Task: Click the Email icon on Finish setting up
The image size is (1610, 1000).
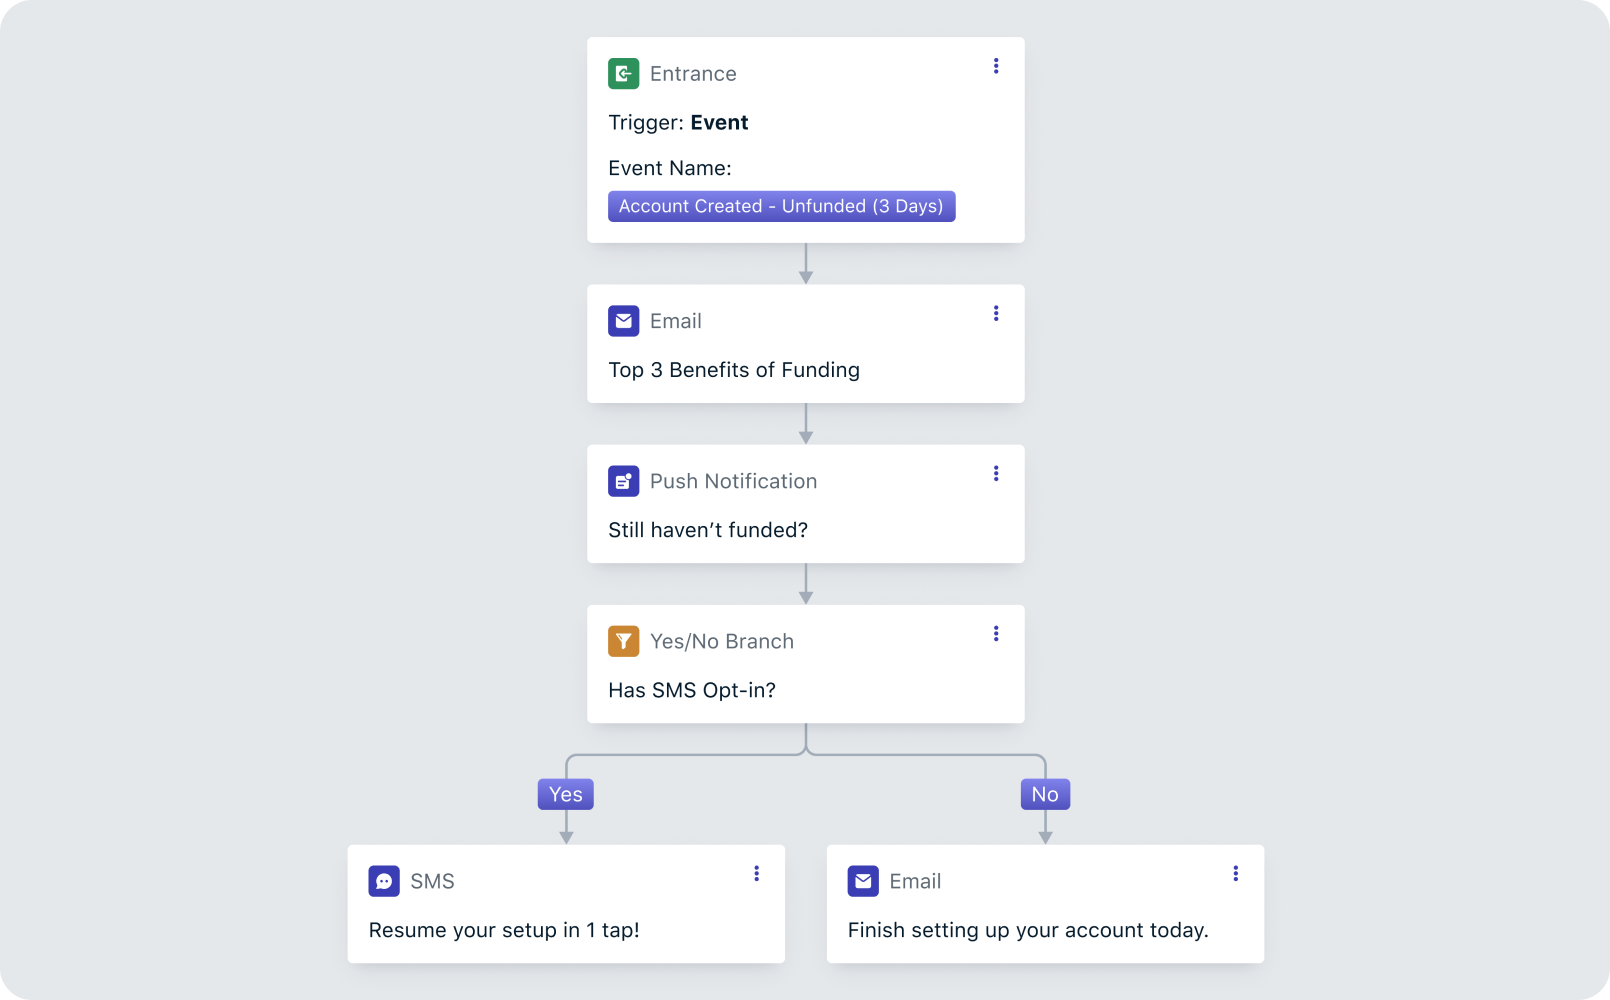Action: click(863, 881)
